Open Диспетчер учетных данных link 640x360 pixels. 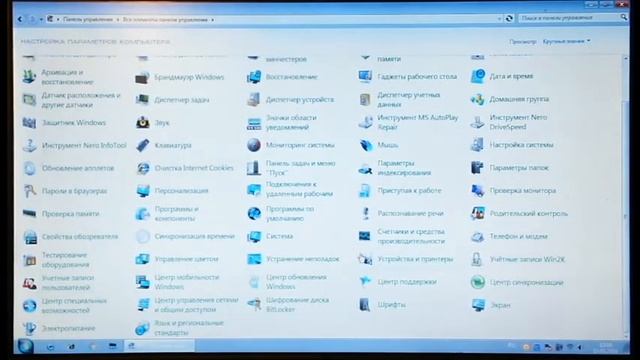click(409, 99)
